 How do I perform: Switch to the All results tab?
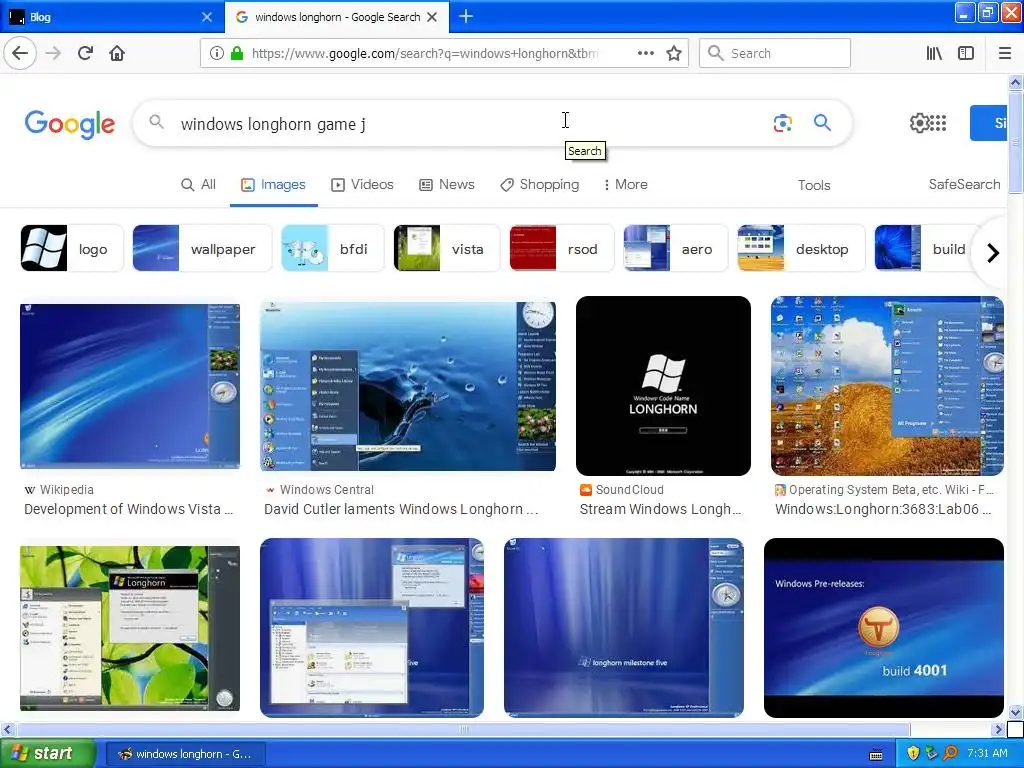(x=199, y=185)
